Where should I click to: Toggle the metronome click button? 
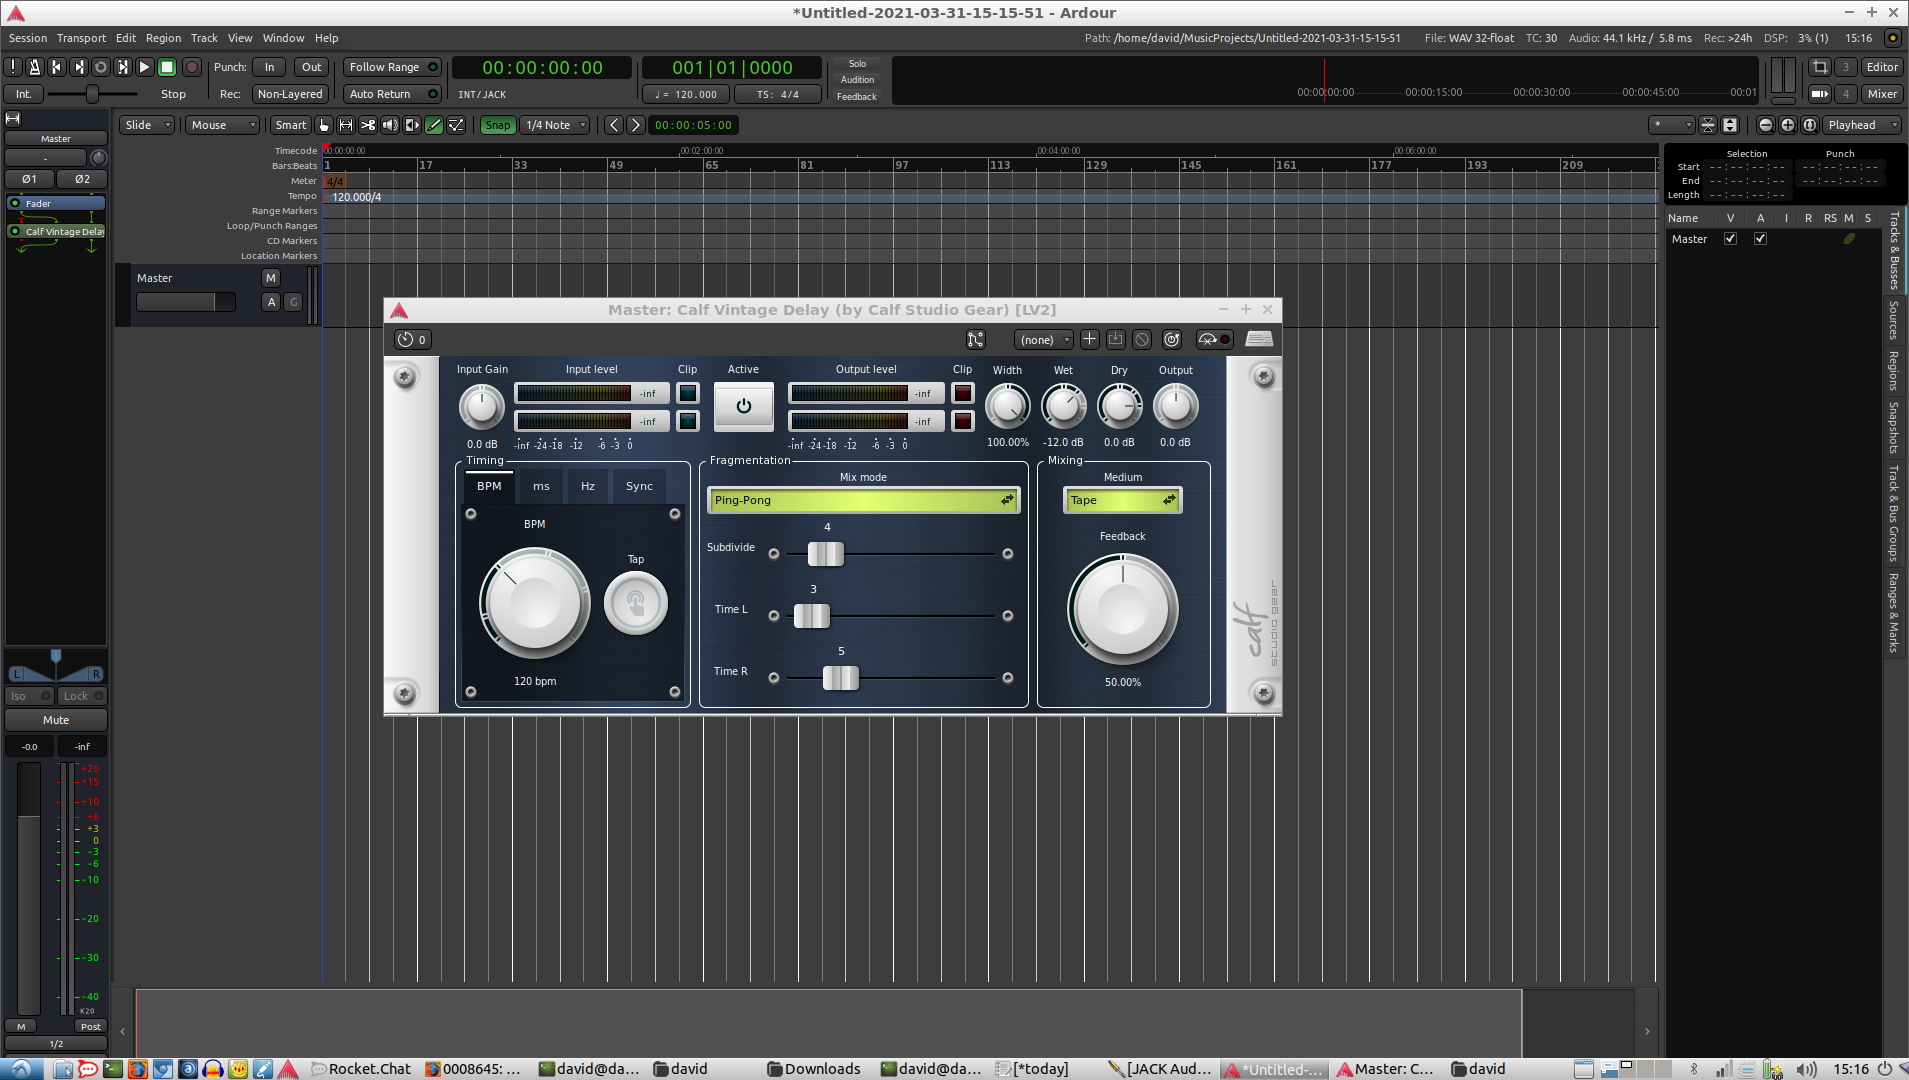point(34,67)
